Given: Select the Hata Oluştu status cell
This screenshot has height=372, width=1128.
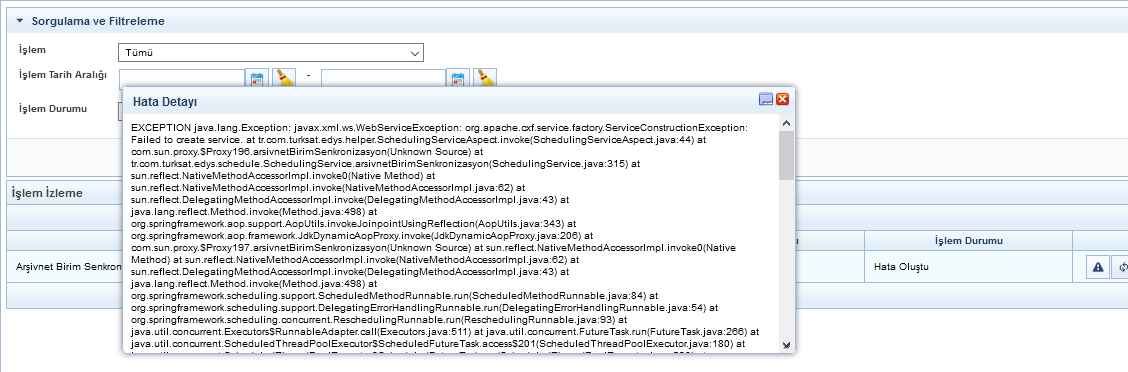Looking at the screenshot, I should point(968,267).
